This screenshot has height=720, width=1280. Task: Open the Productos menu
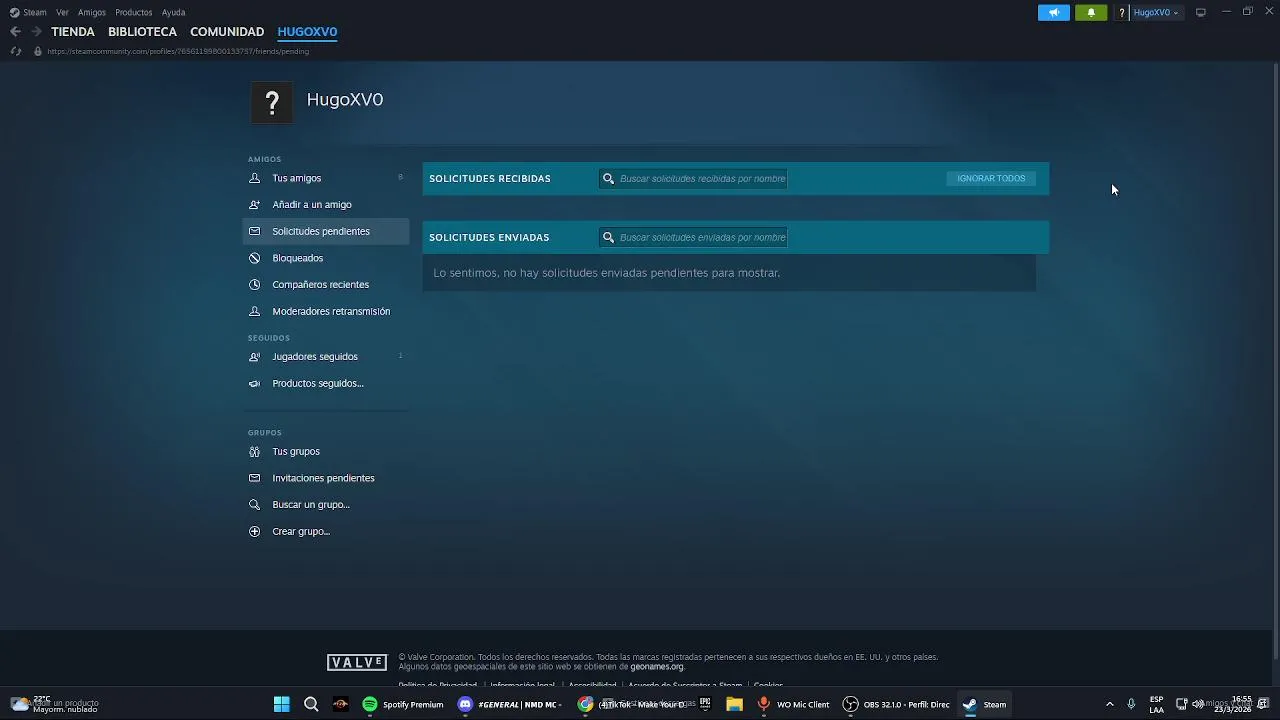click(134, 12)
